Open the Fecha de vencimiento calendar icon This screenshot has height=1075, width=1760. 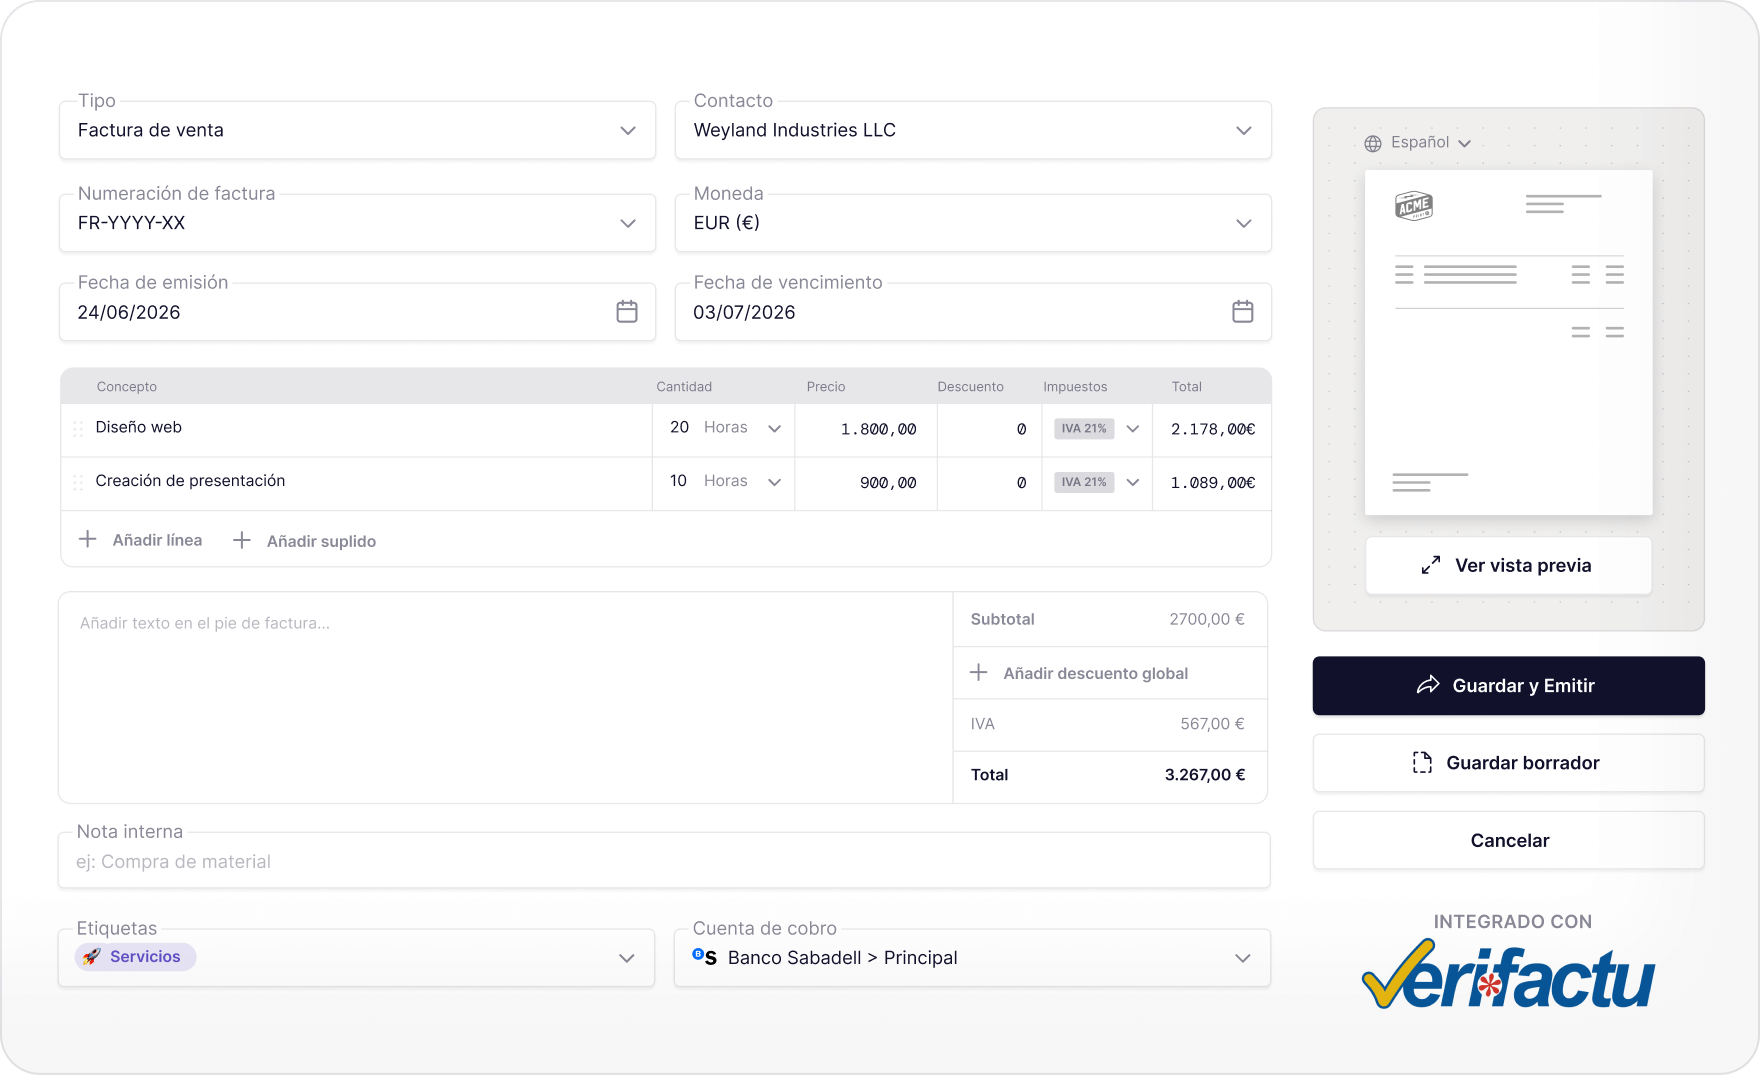click(x=1243, y=312)
